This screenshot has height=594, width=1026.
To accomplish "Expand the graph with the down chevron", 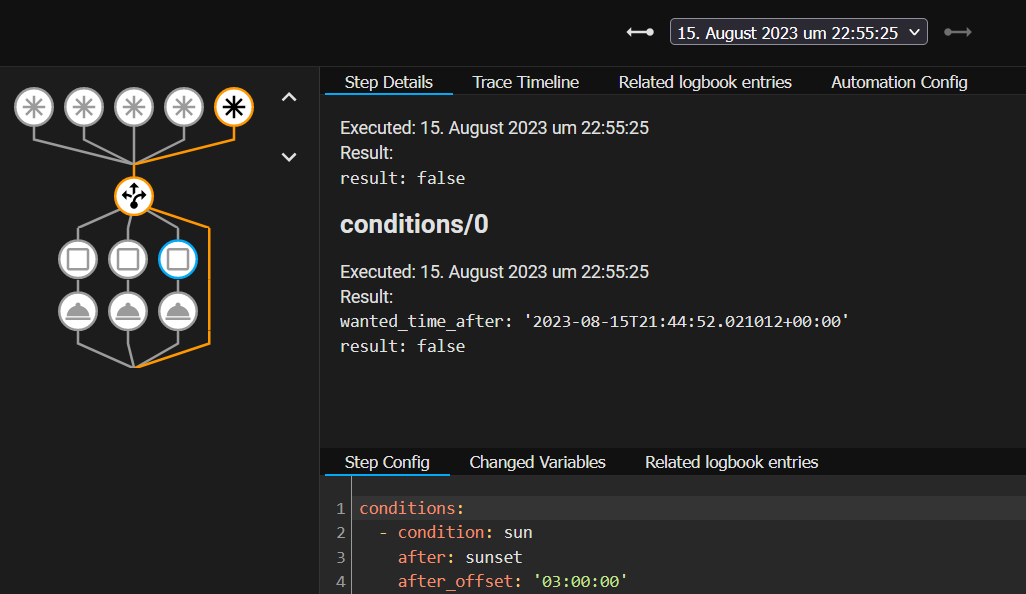I will tap(289, 157).
